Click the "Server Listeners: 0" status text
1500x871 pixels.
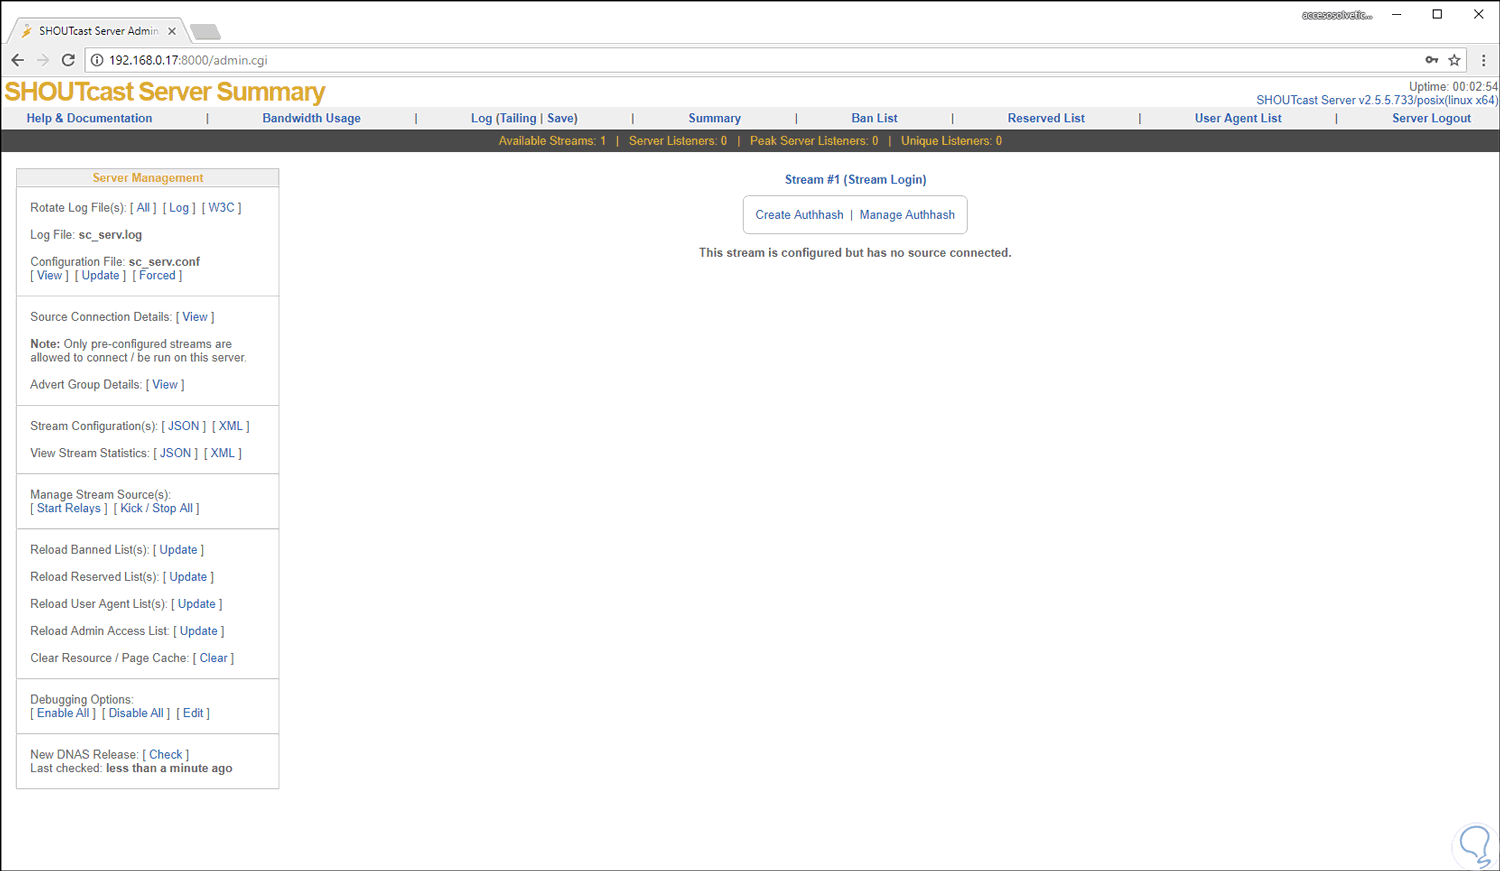click(678, 141)
